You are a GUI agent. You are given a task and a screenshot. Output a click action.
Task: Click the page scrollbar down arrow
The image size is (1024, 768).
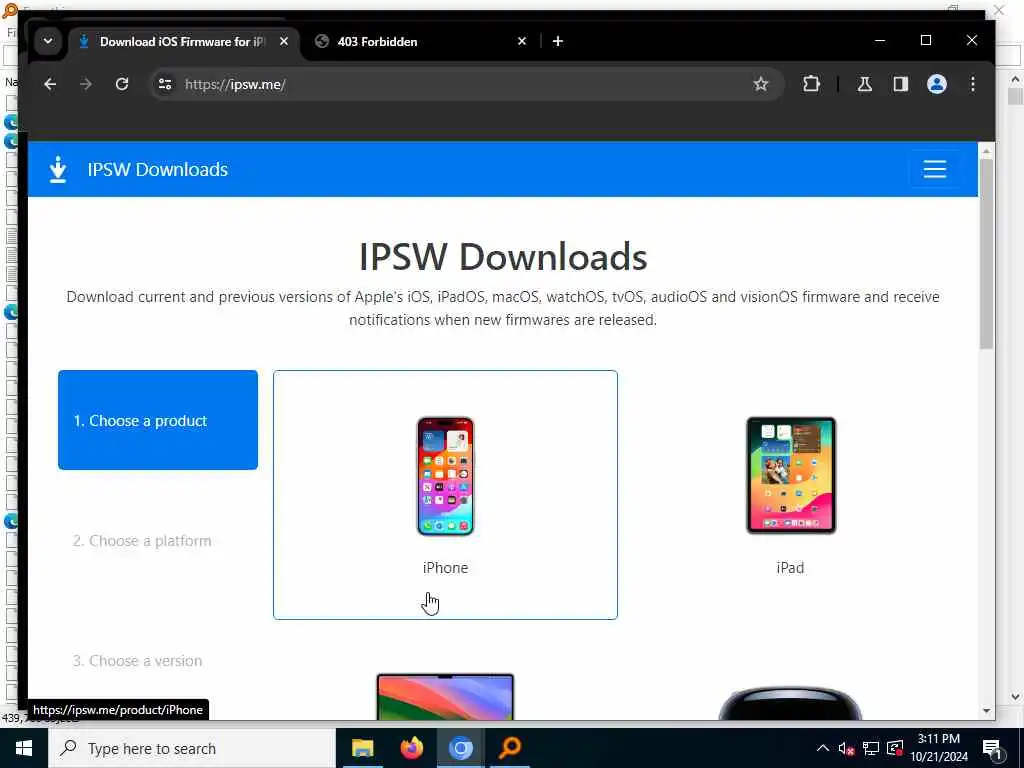pos(986,711)
